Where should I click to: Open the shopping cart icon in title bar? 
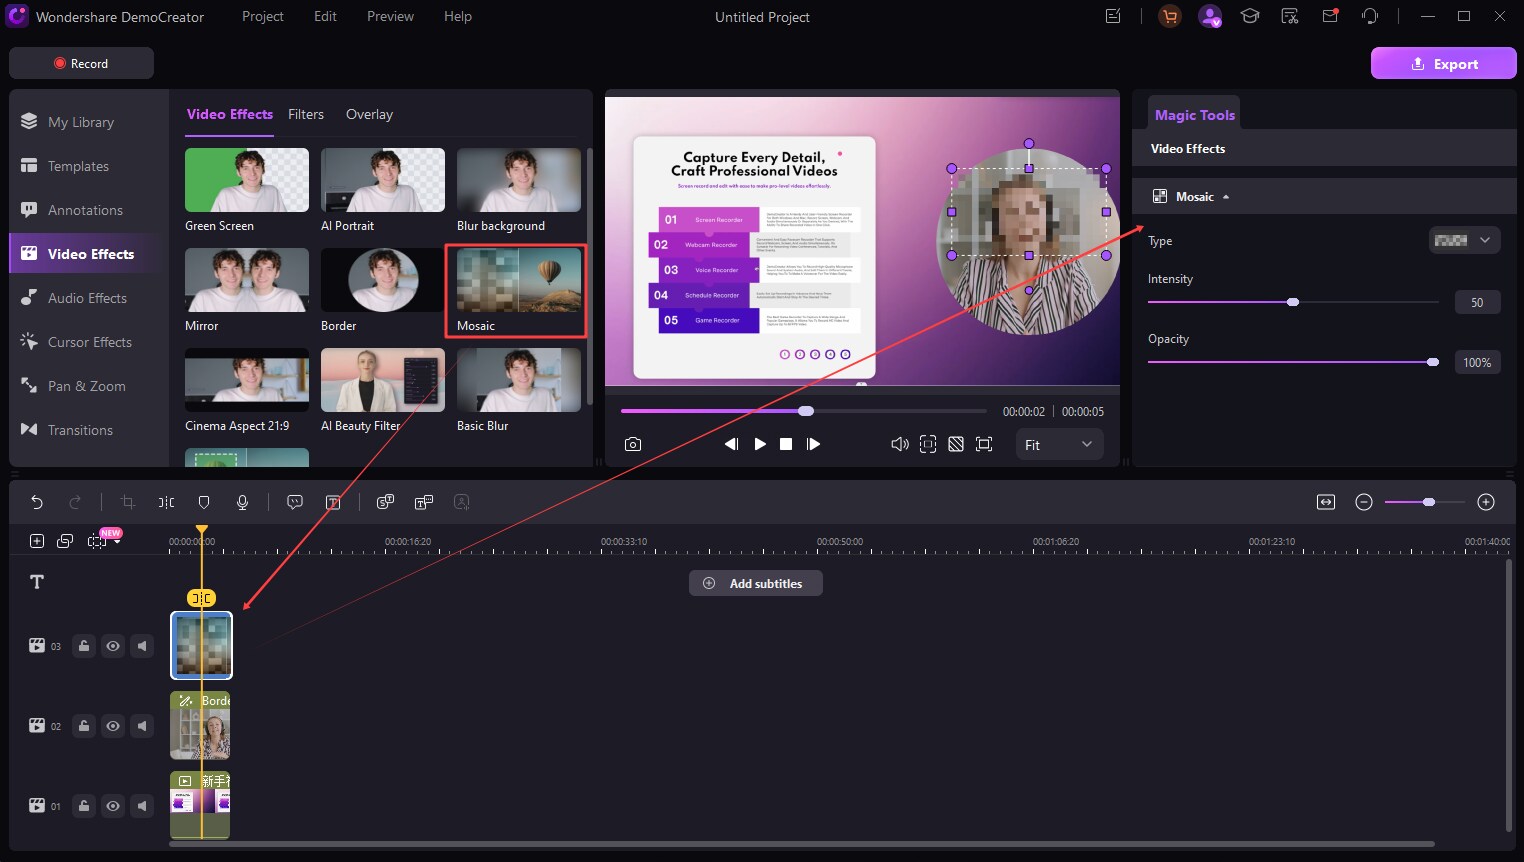tap(1169, 16)
